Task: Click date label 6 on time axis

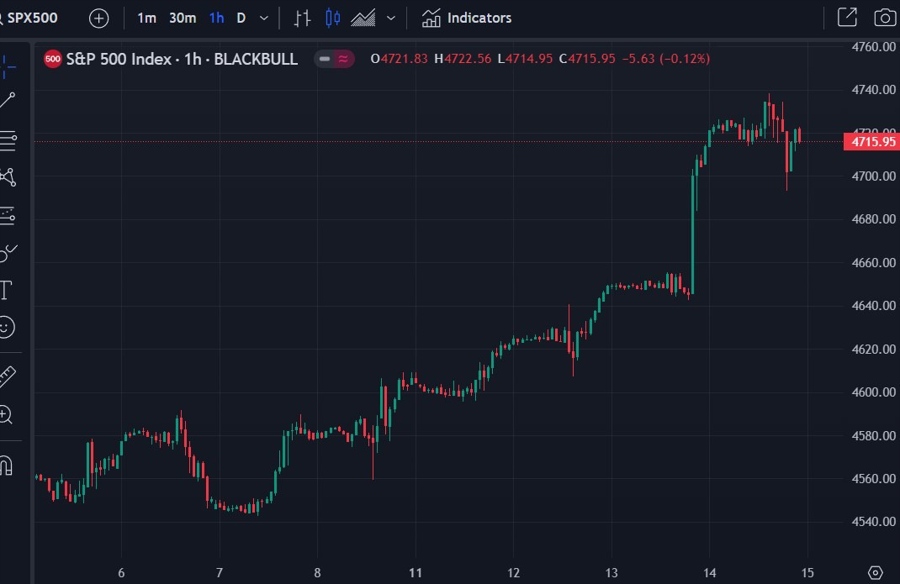Action: pyautogui.click(x=121, y=573)
